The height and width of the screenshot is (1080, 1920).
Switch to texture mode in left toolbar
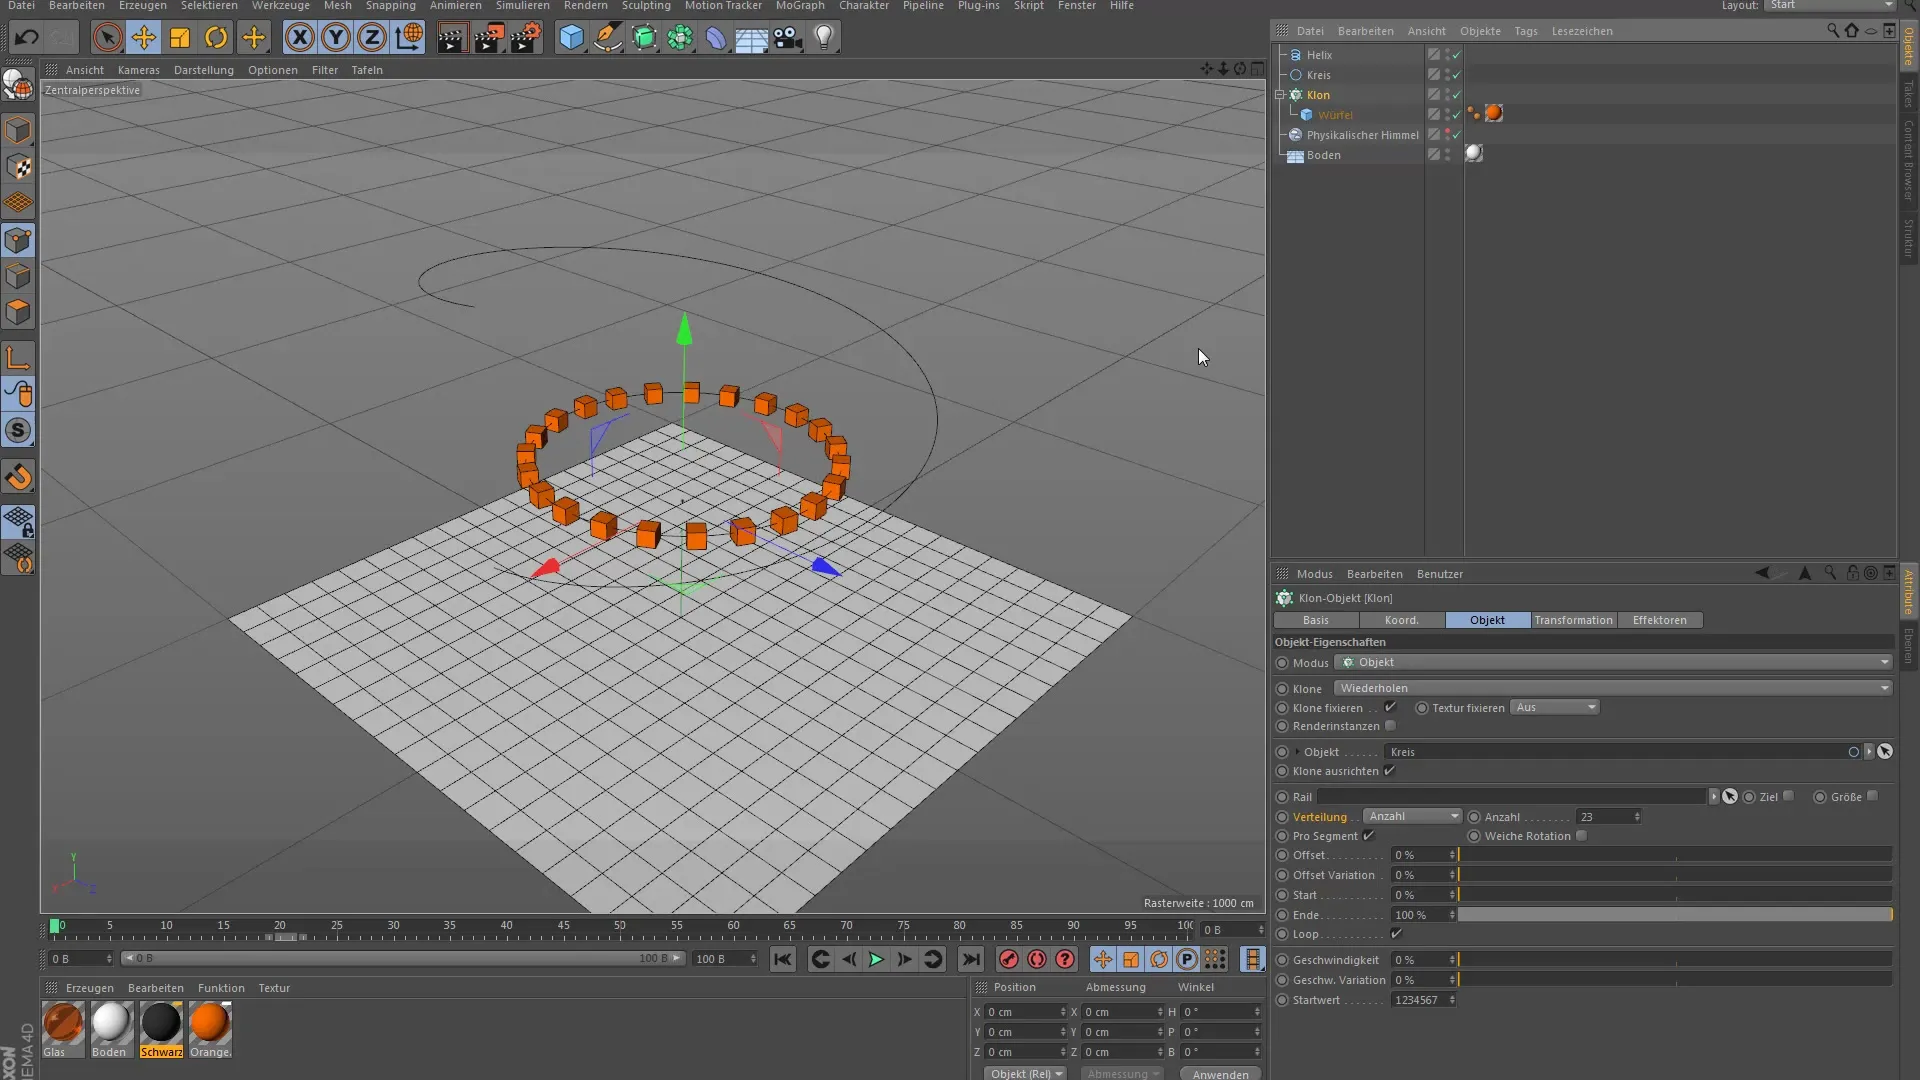pos(18,167)
